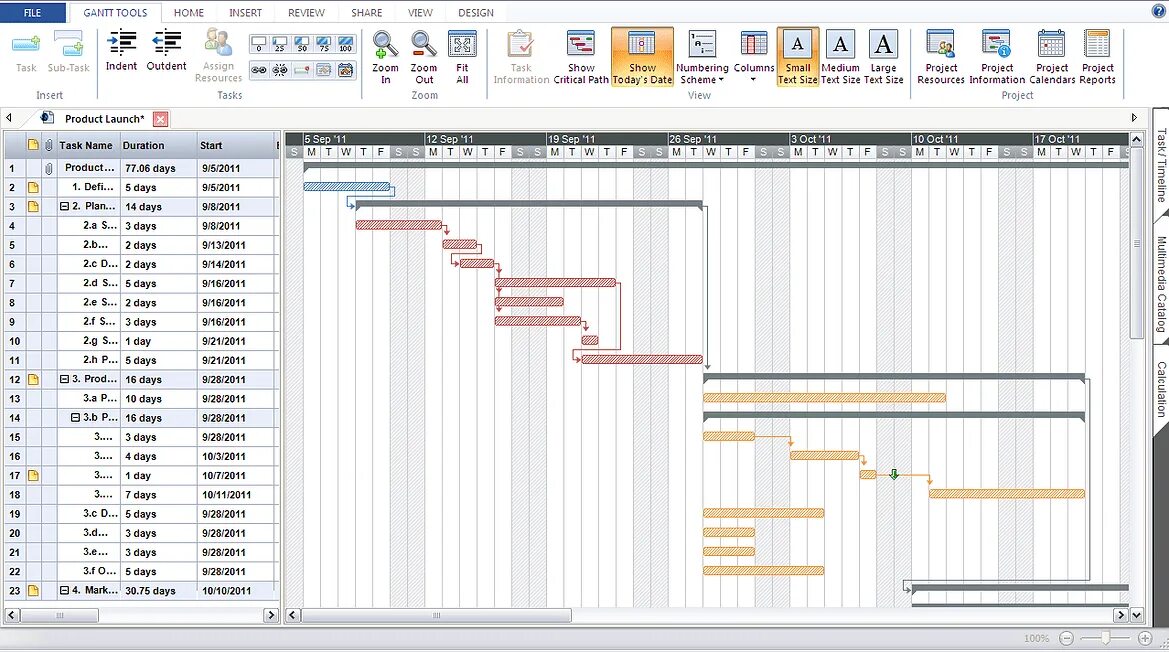
Task: Collapse the '3.b P...' subtask group
Action: (75, 418)
